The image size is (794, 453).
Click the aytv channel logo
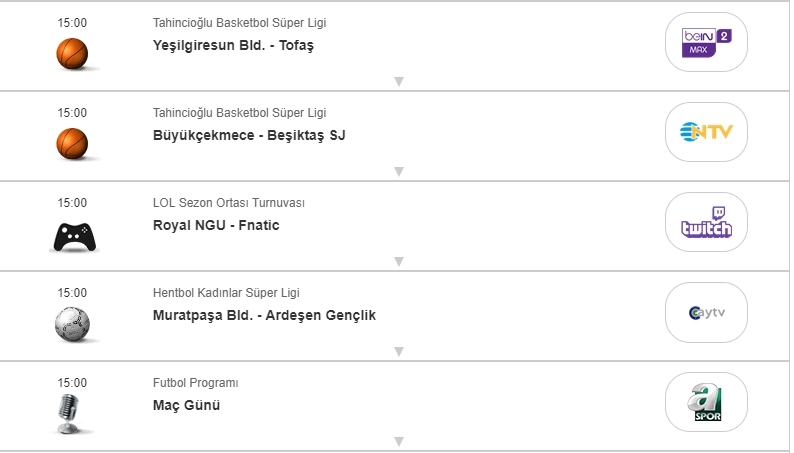pos(706,312)
